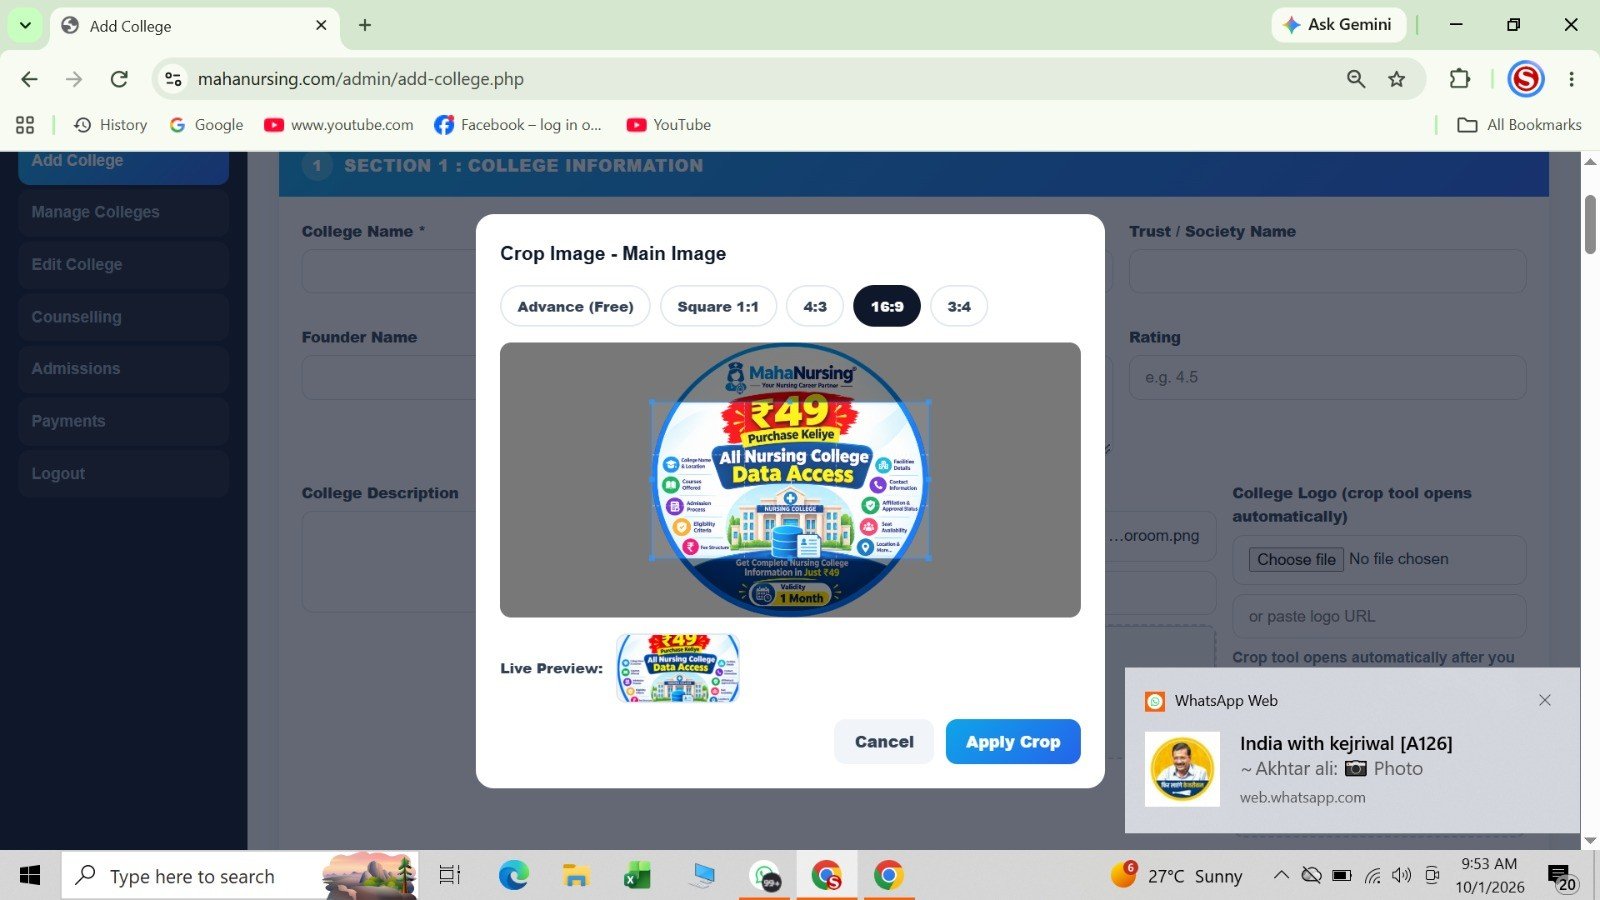Click Ask Gemini button
Viewport: 1600px width, 900px height.
(x=1338, y=25)
